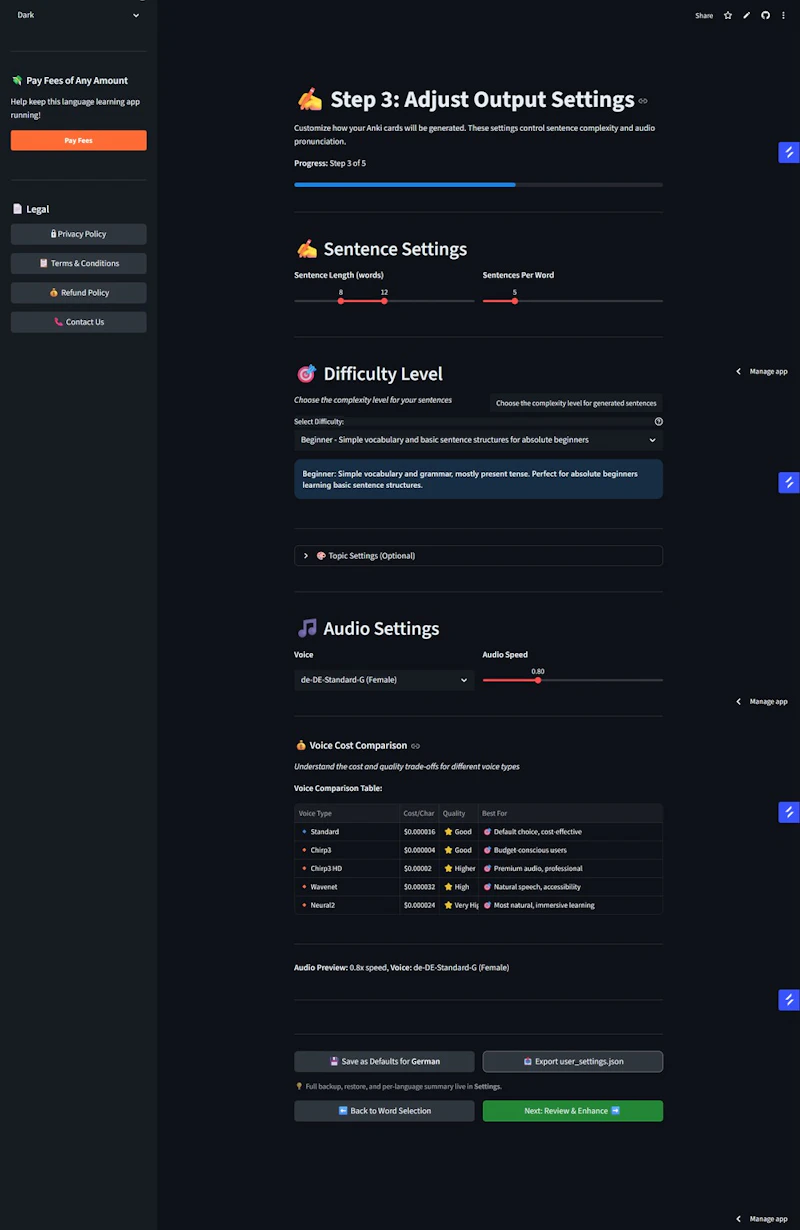Click Sentence Length minimum handle at 8
Screen dimensions: 800x1230
tap(341, 301)
